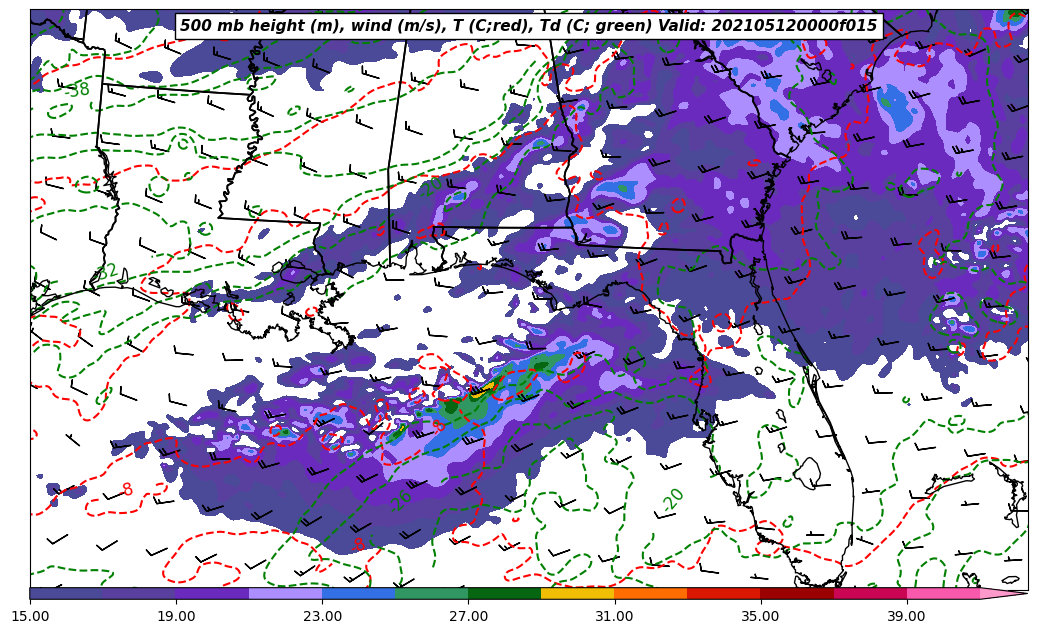Click the green -32 contour label
The image size is (1037, 633).
click(x=106, y=272)
